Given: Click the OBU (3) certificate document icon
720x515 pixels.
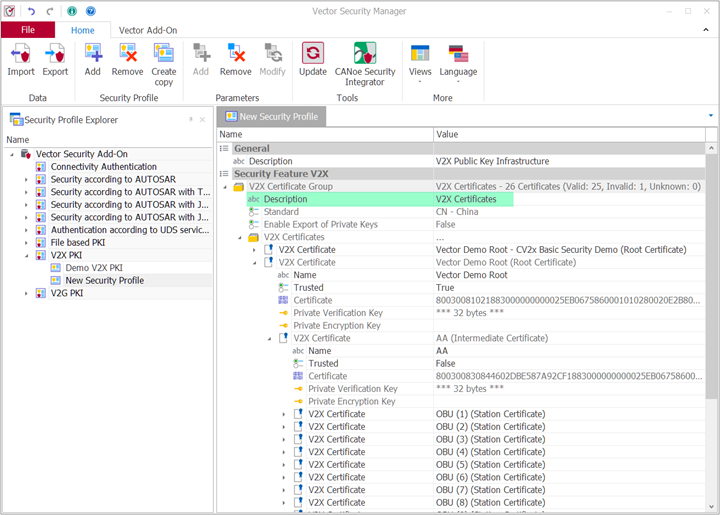Looking at the screenshot, I should tap(298, 439).
